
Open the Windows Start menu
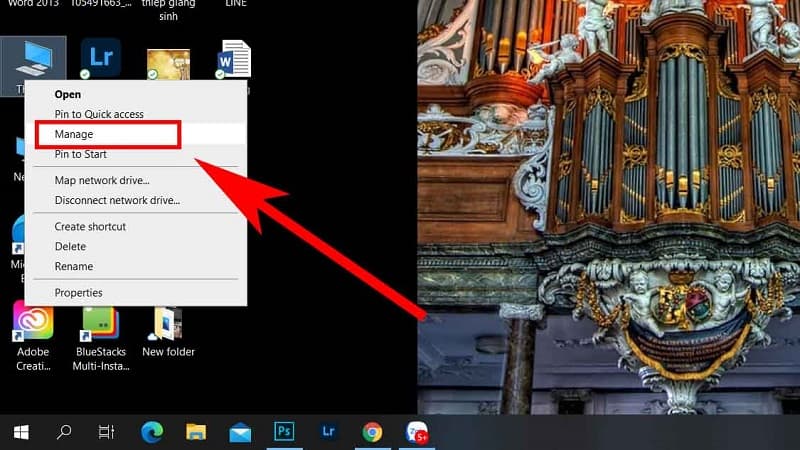tap(21, 432)
